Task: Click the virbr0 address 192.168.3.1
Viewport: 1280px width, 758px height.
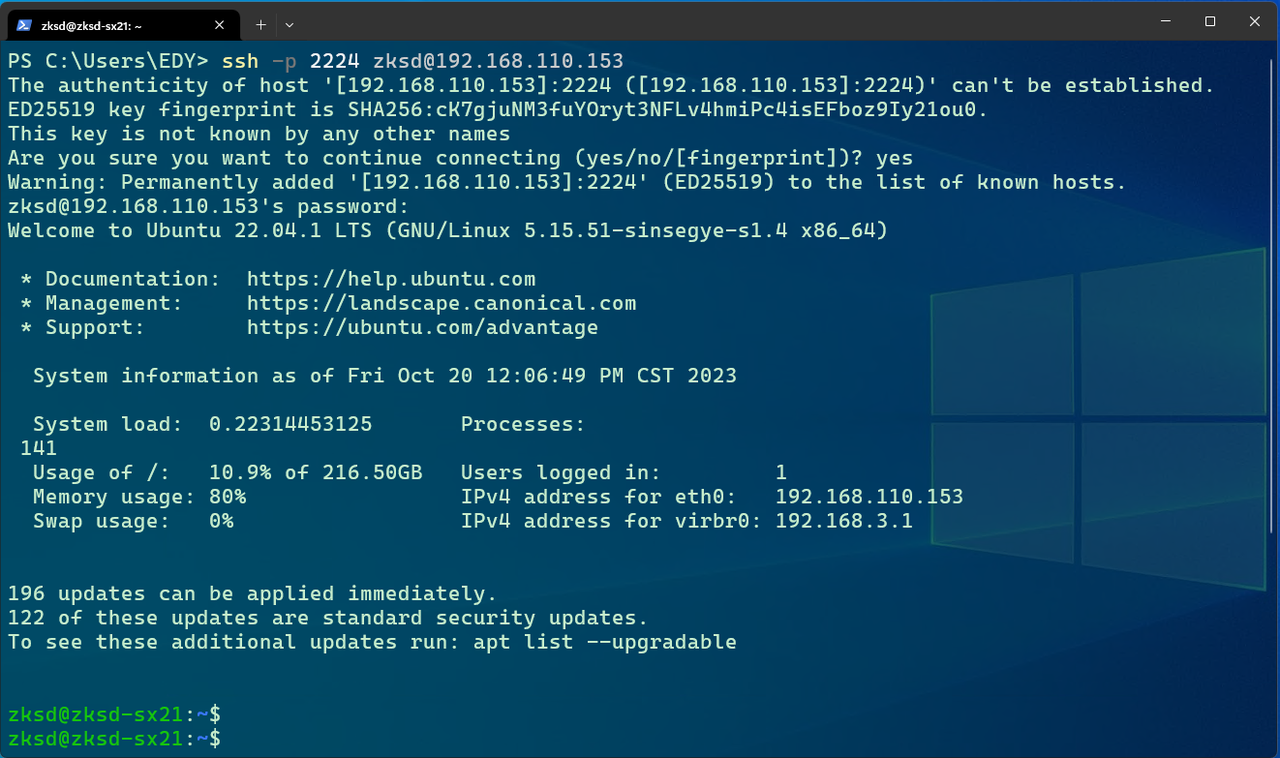Action: click(x=844, y=521)
